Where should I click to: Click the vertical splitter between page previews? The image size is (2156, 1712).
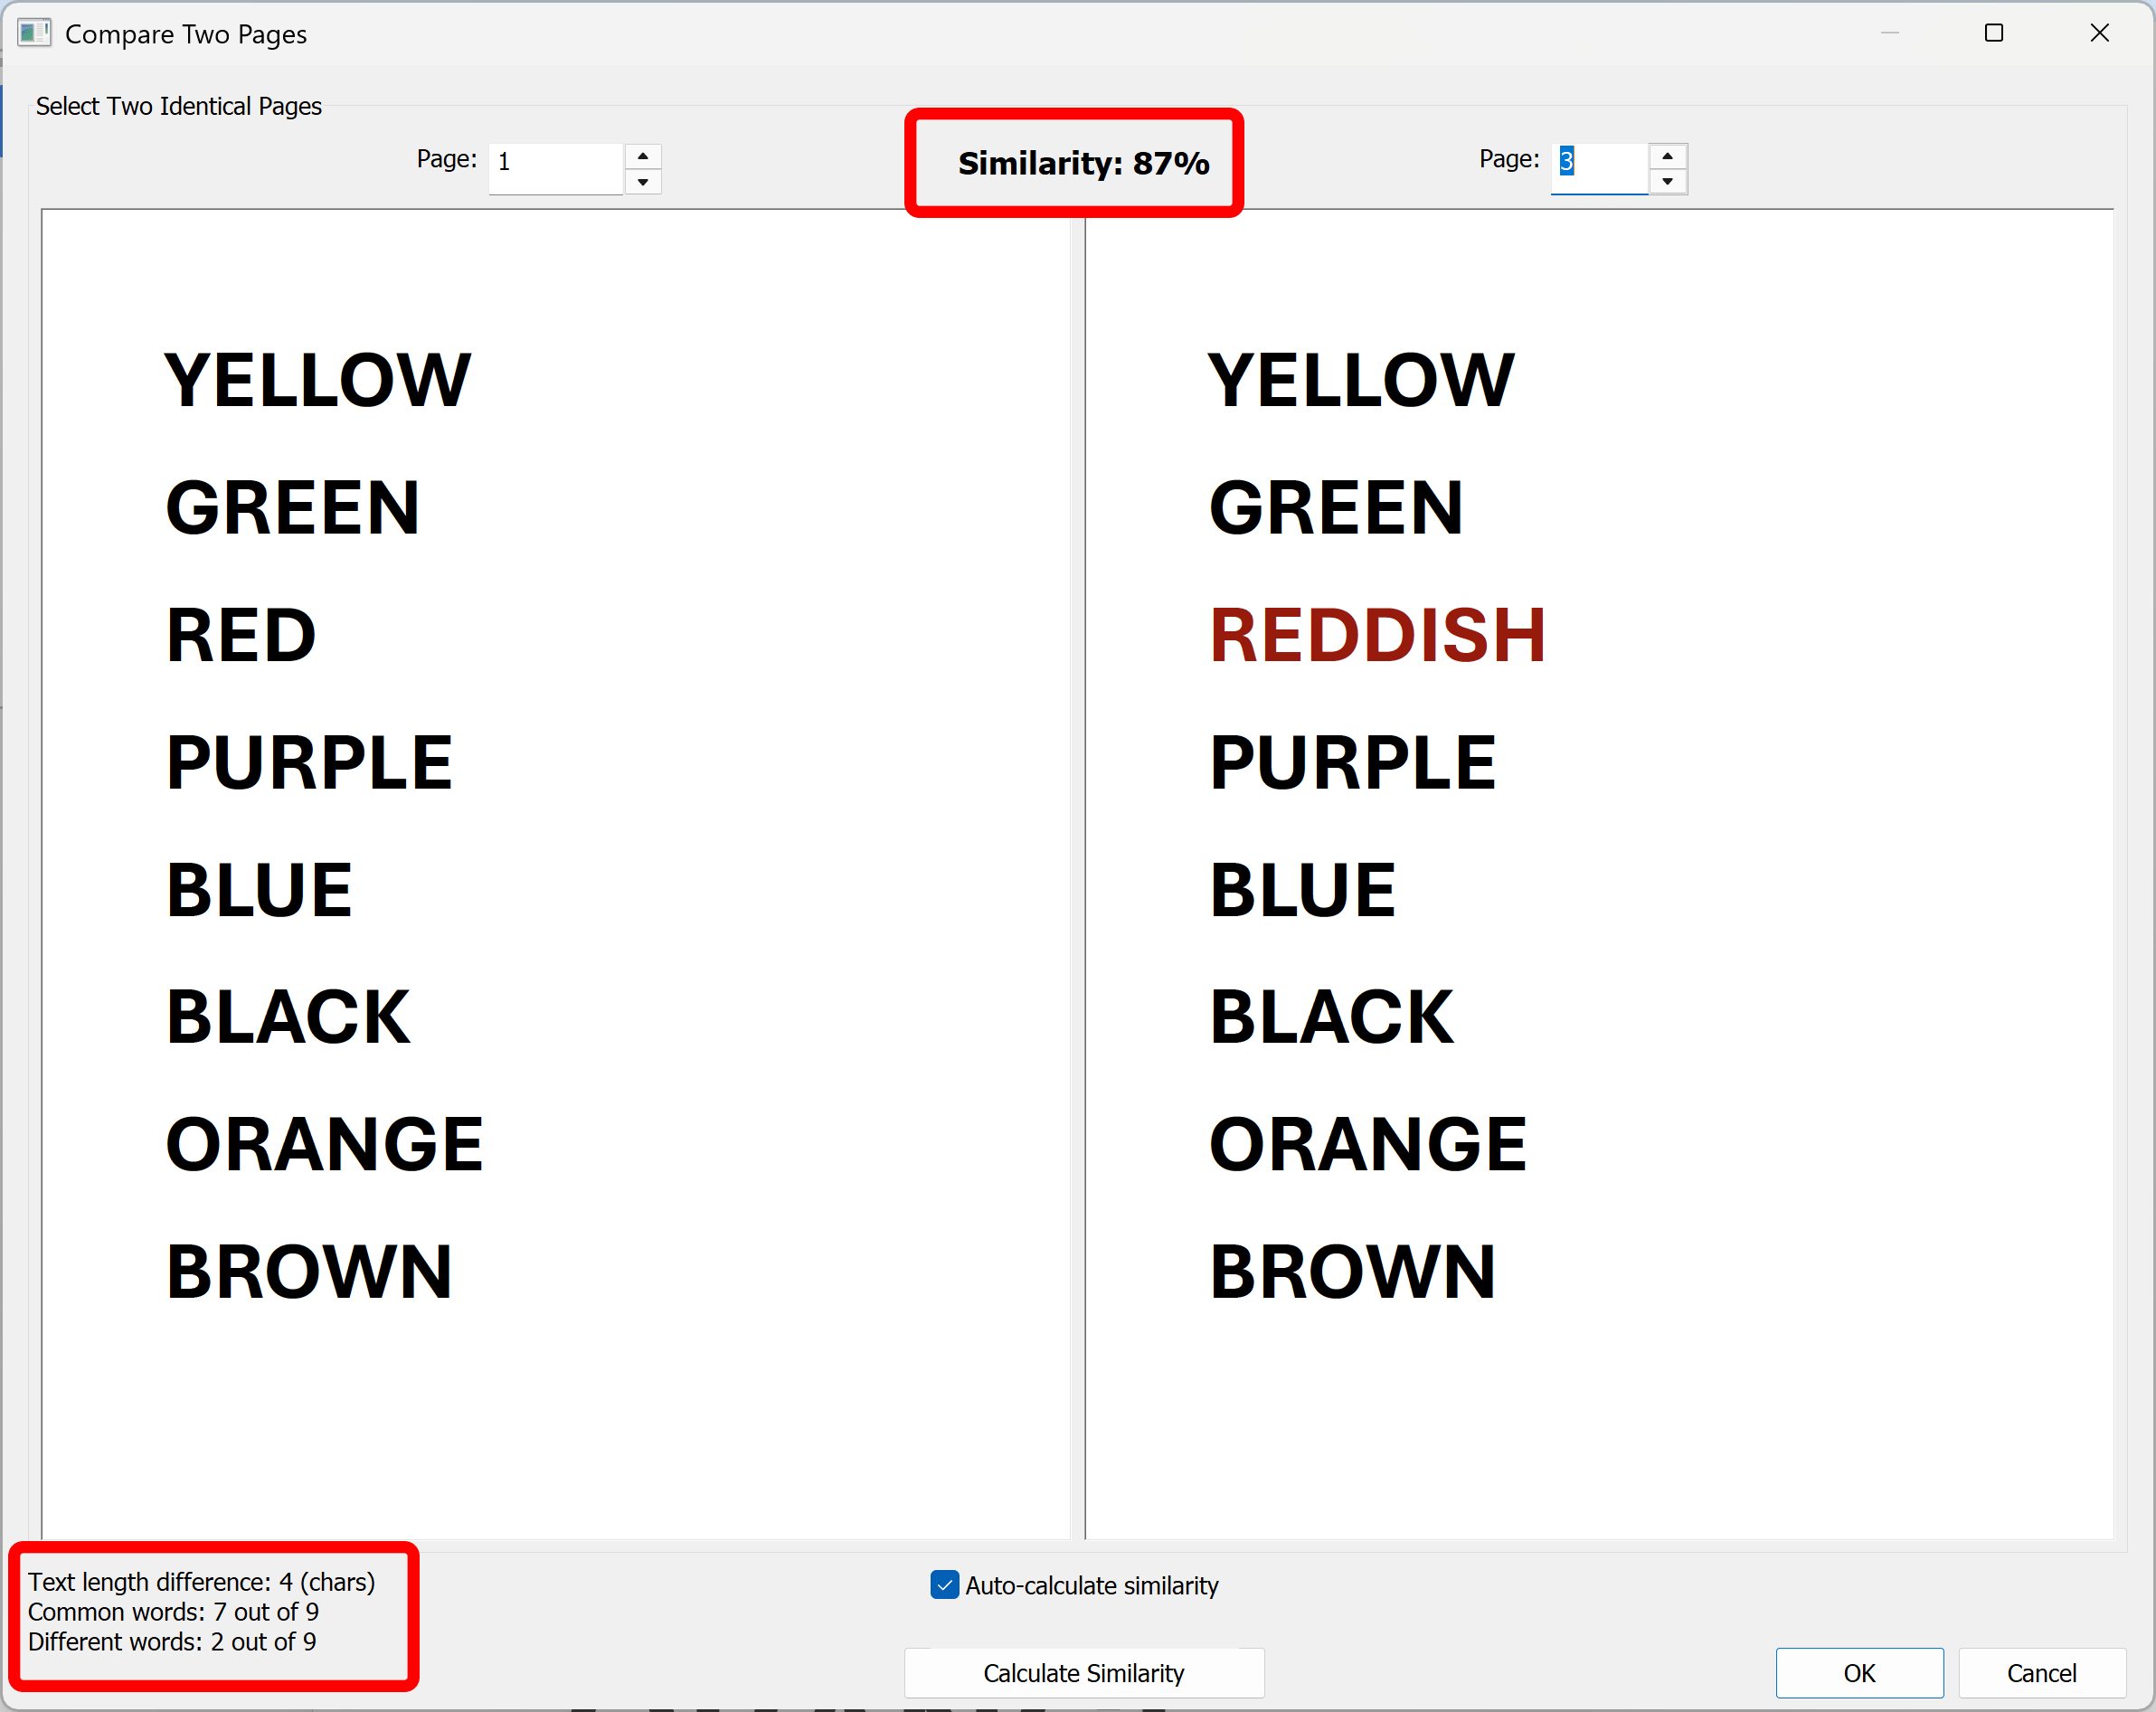1077,870
